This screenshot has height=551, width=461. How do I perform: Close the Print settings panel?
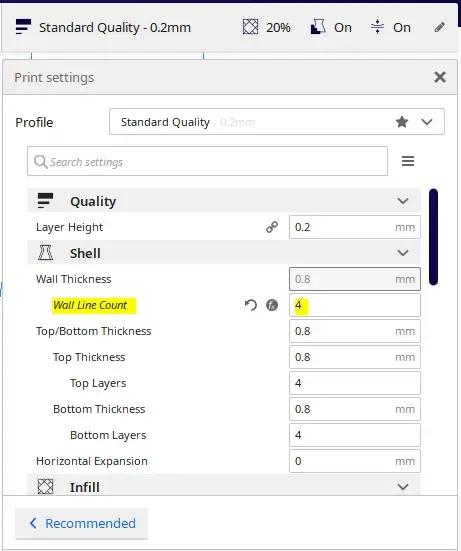click(440, 77)
